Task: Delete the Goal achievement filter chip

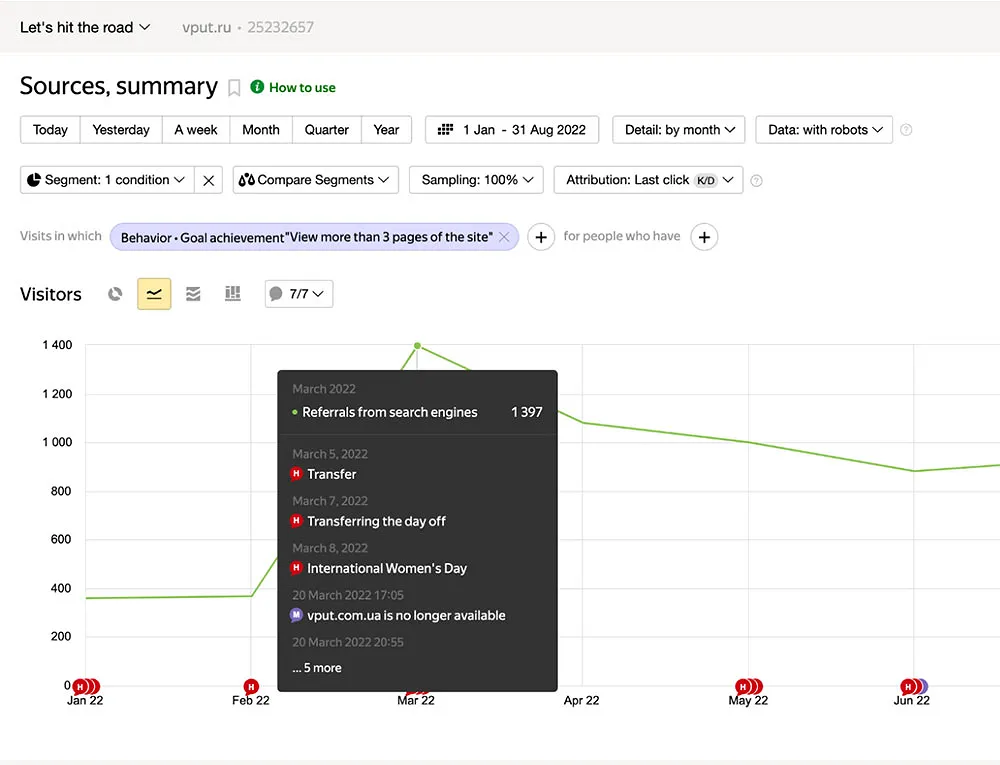Action: (x=504, y=237)
